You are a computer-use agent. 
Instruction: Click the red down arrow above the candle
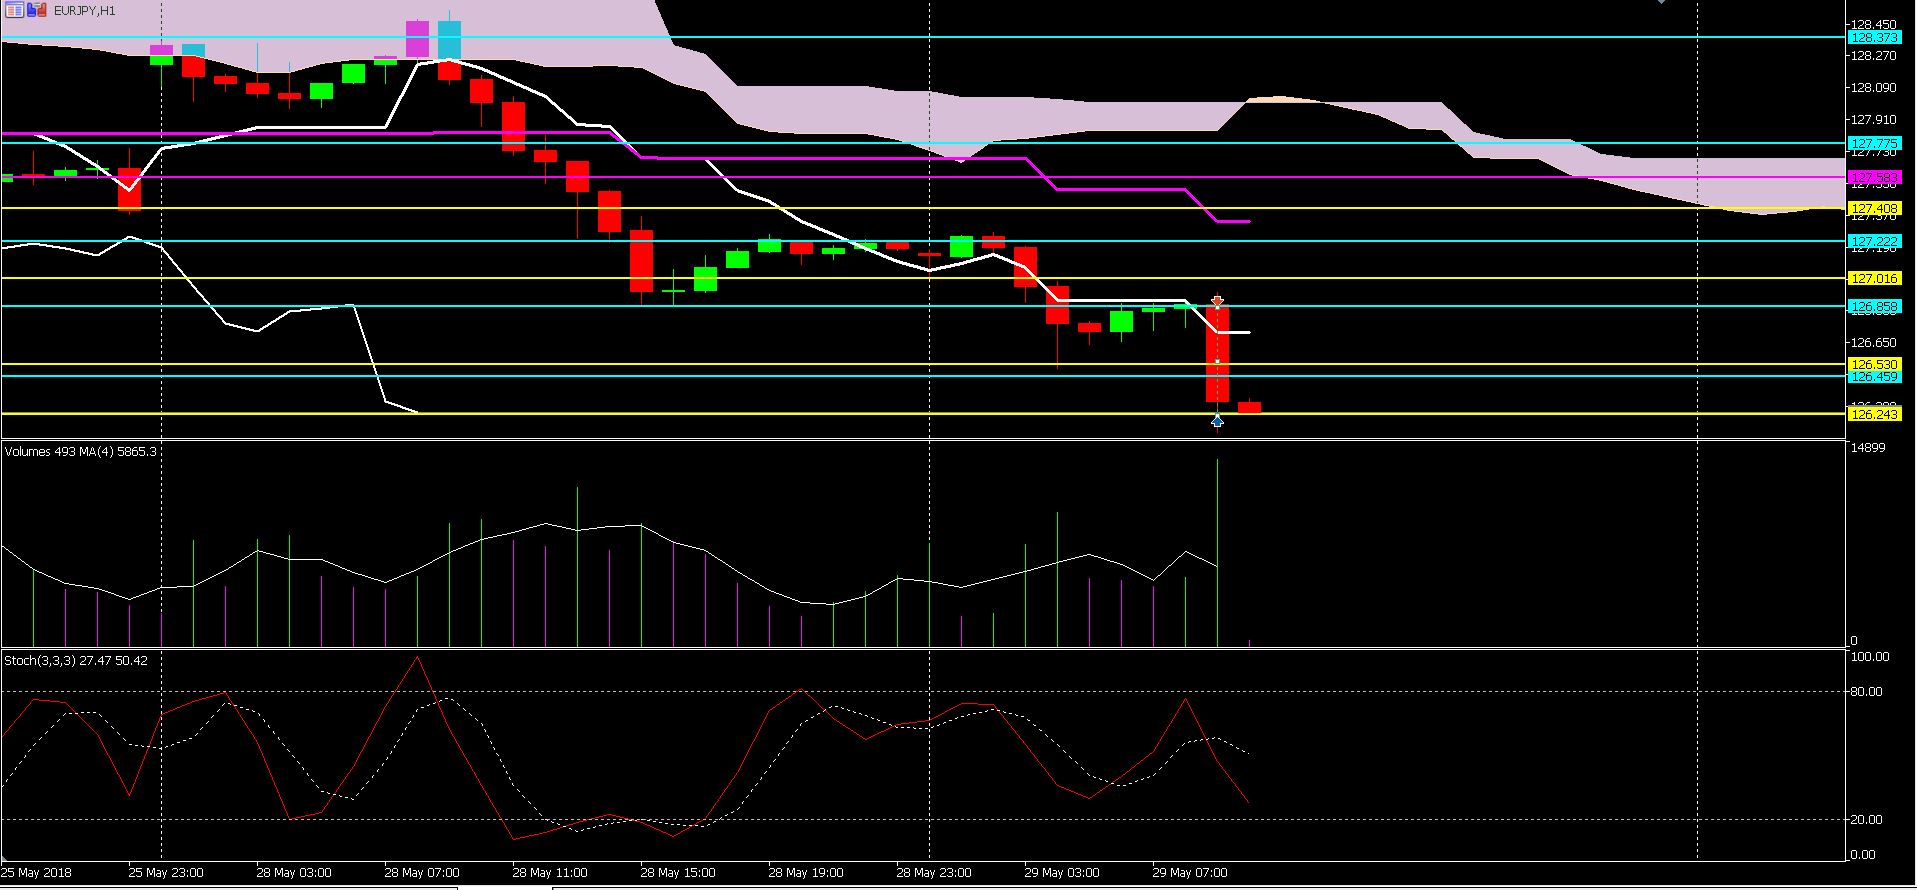tap(1217, 300)
